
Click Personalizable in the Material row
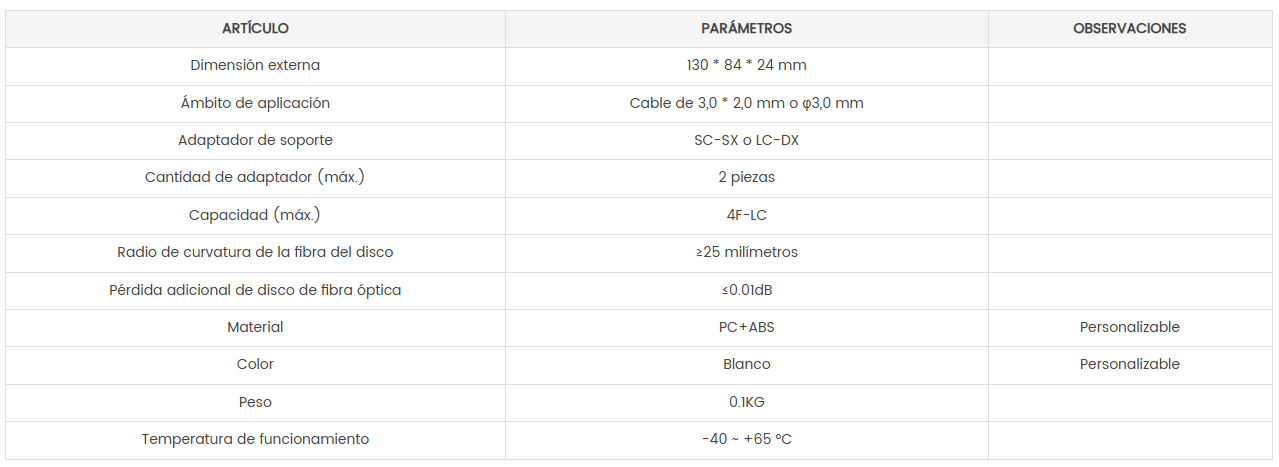1129,327
